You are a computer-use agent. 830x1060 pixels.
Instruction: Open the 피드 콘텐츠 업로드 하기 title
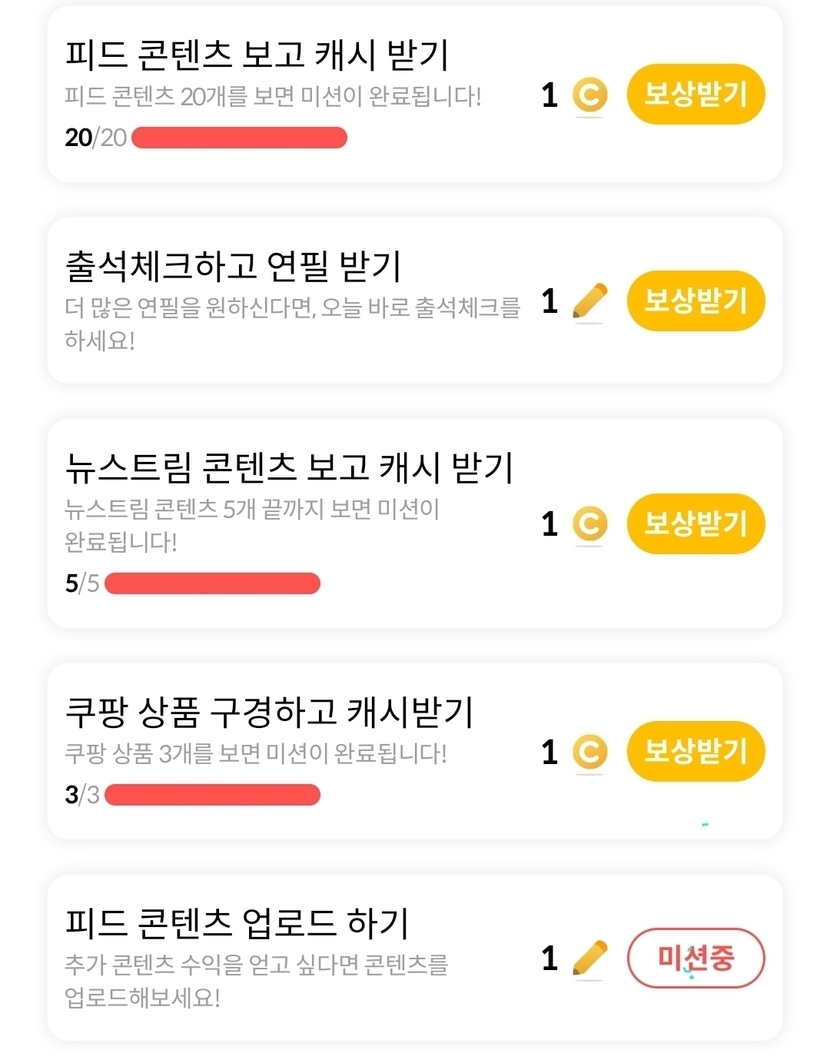(236, 923)
